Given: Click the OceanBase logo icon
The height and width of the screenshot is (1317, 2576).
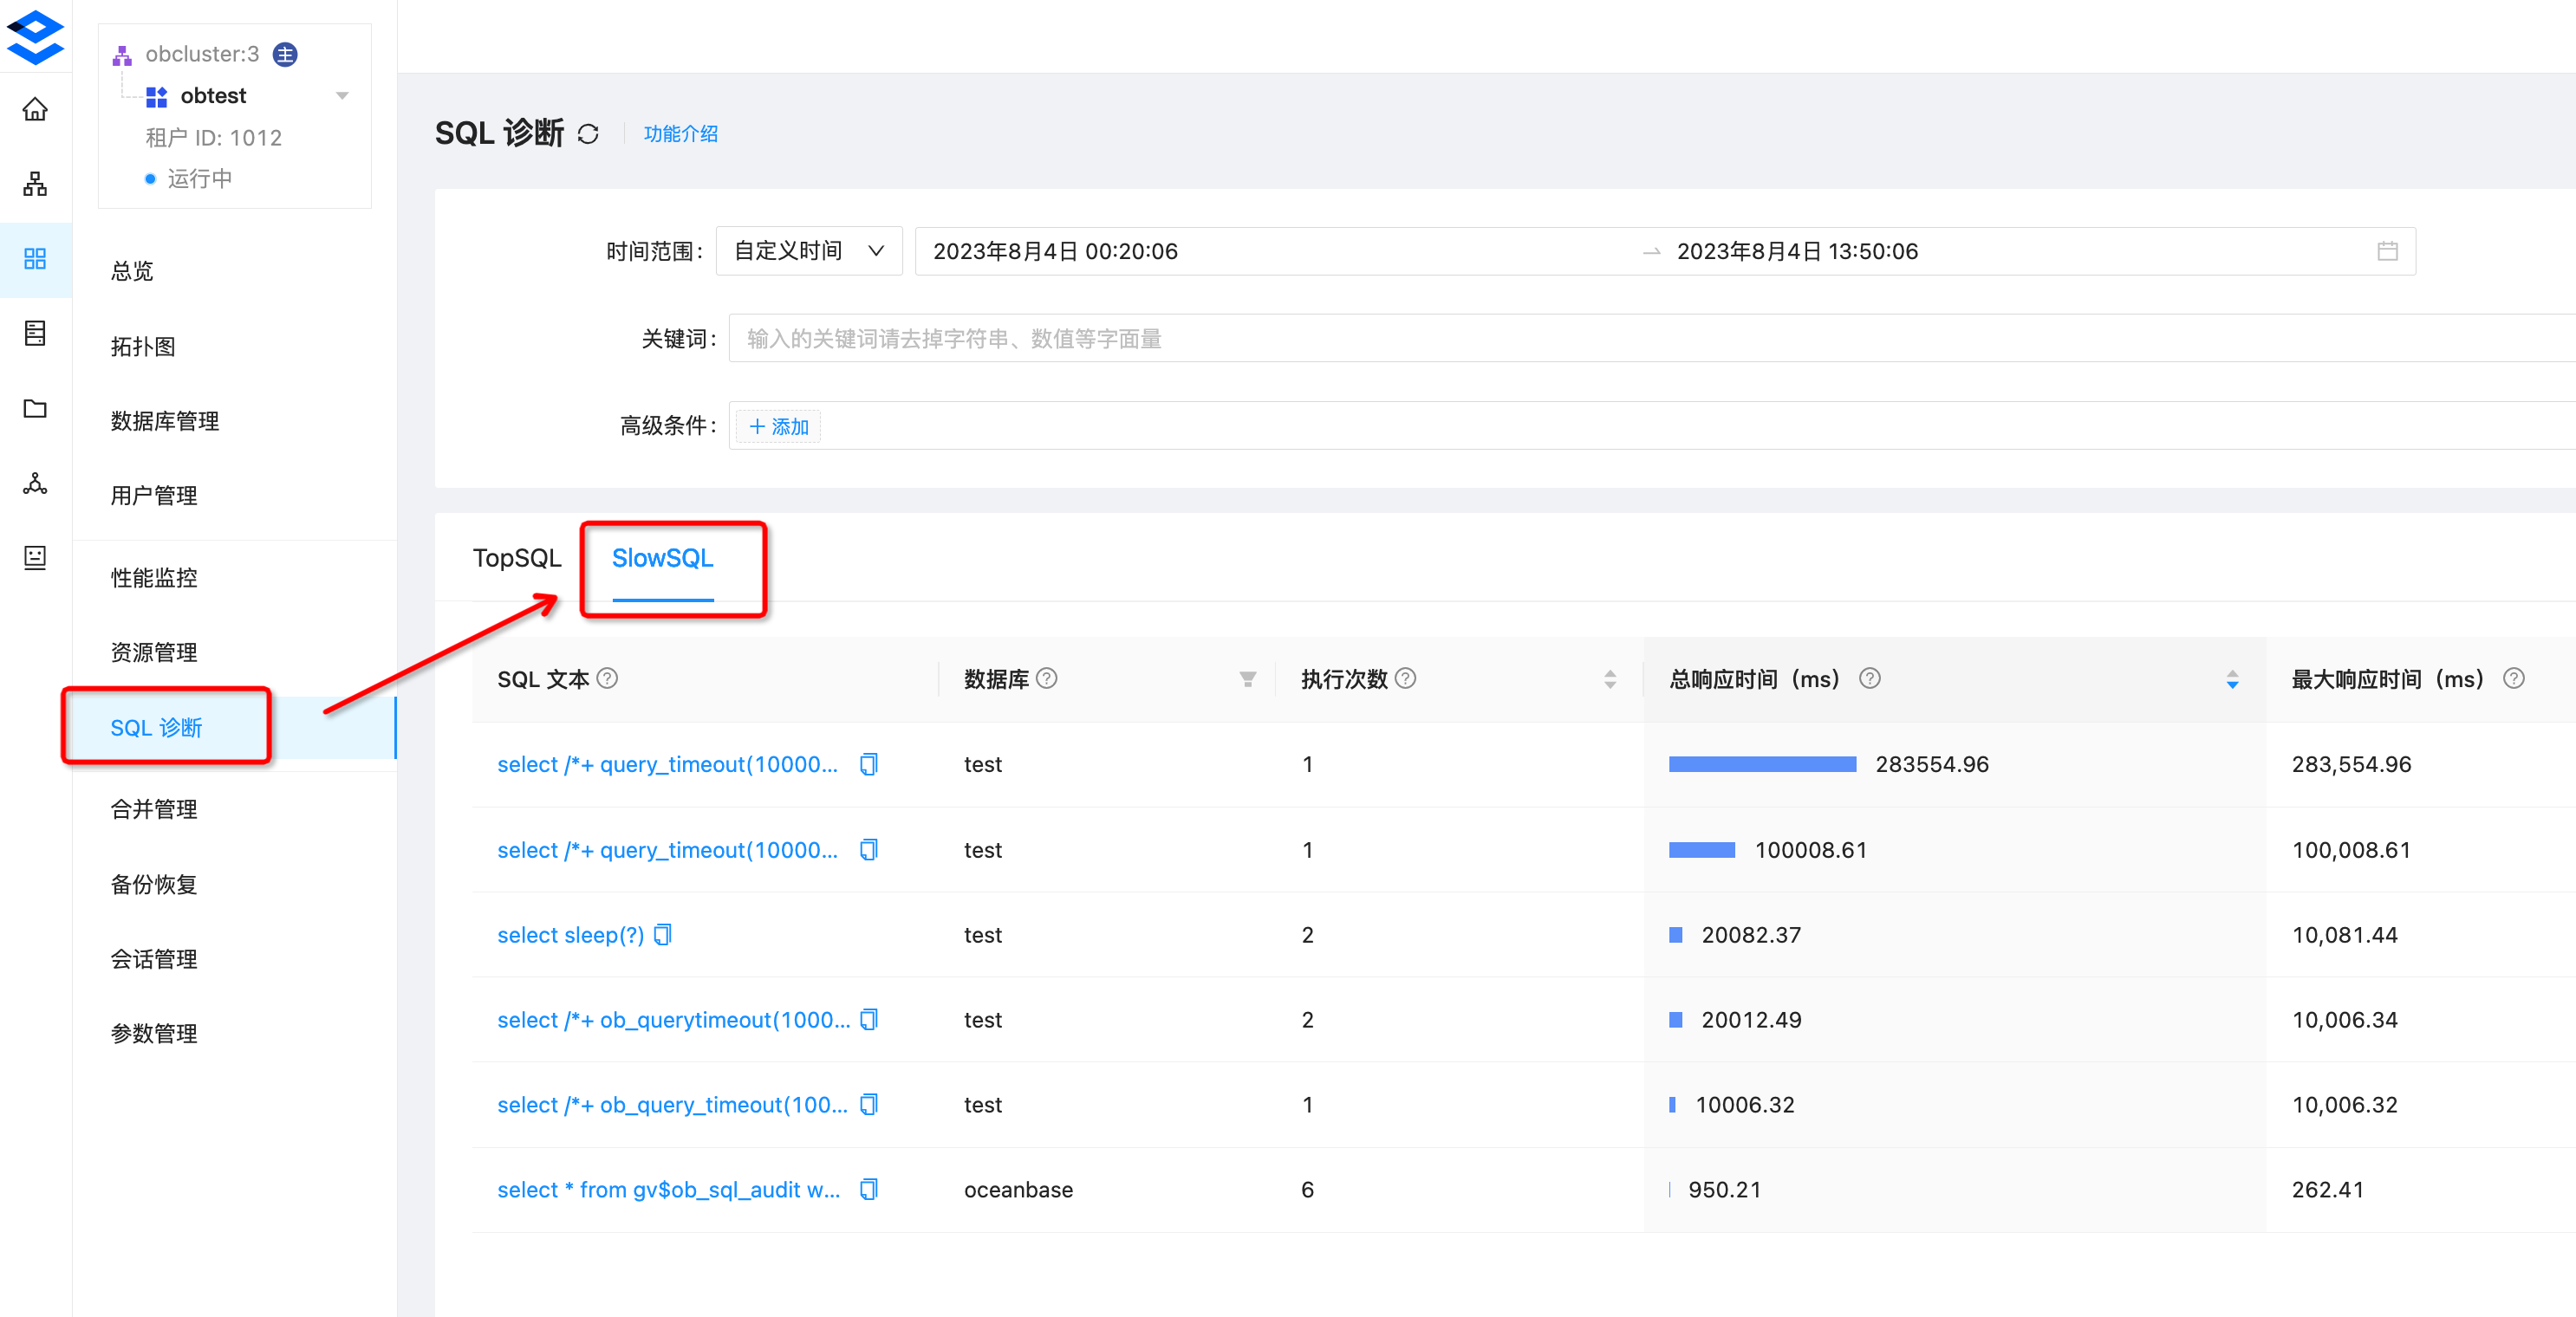Looking at the screenshot, I should pyautogui.click(x=35, y=36).
